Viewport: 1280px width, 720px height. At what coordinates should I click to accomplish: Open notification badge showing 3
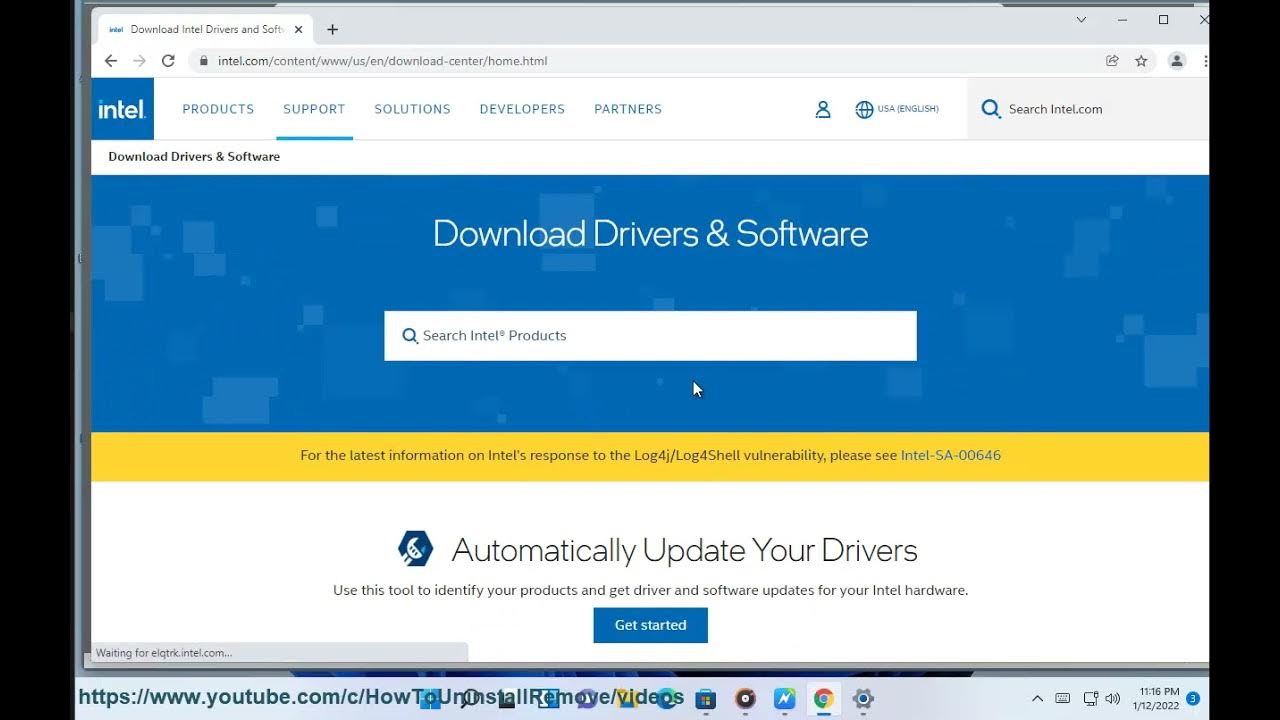[x=1192, y=698]
